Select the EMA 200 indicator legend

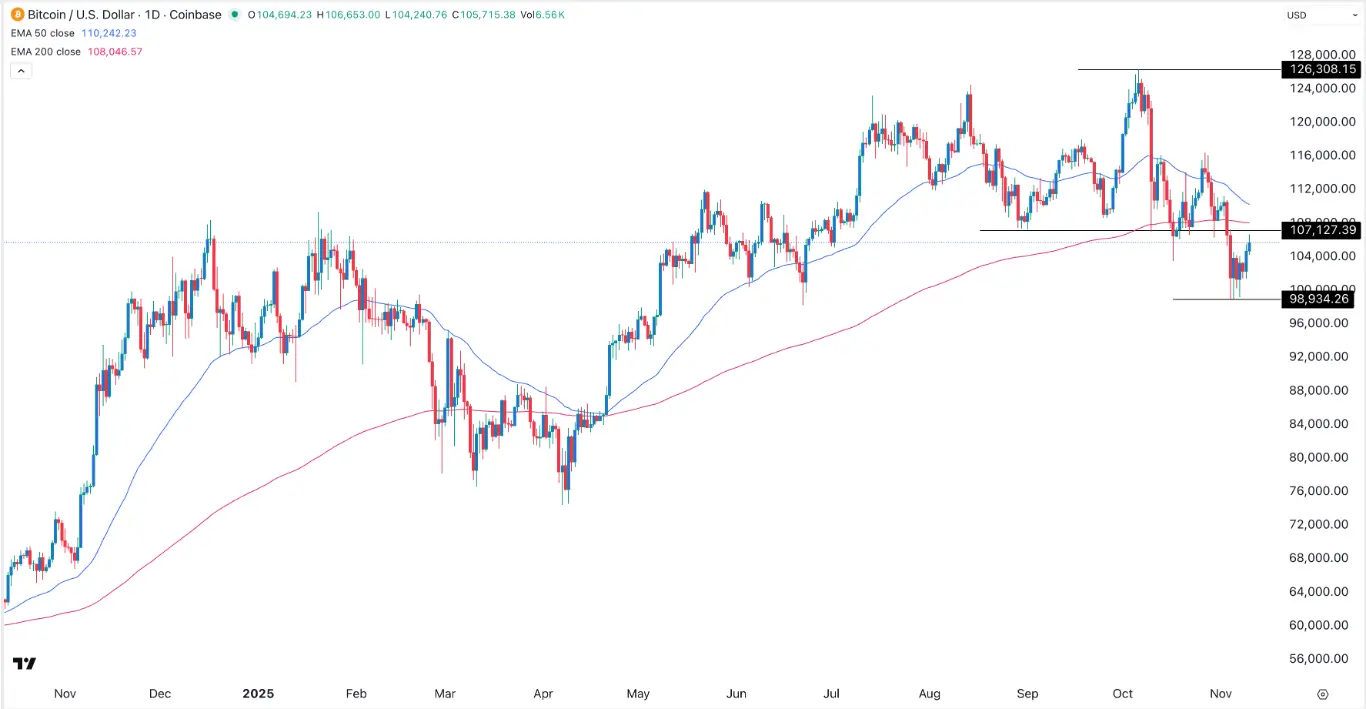pyautogui.click(x=63, y=51)
